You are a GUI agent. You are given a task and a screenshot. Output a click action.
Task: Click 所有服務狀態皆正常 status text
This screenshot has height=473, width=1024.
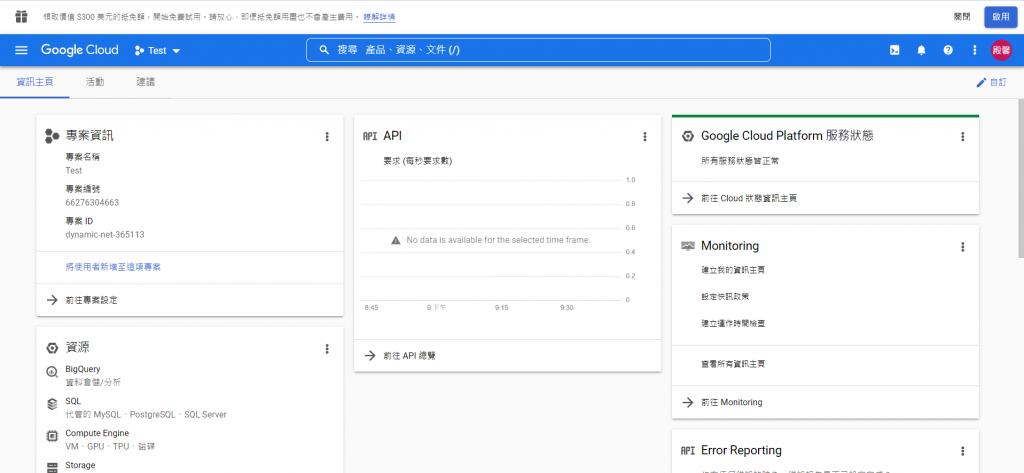739,159
